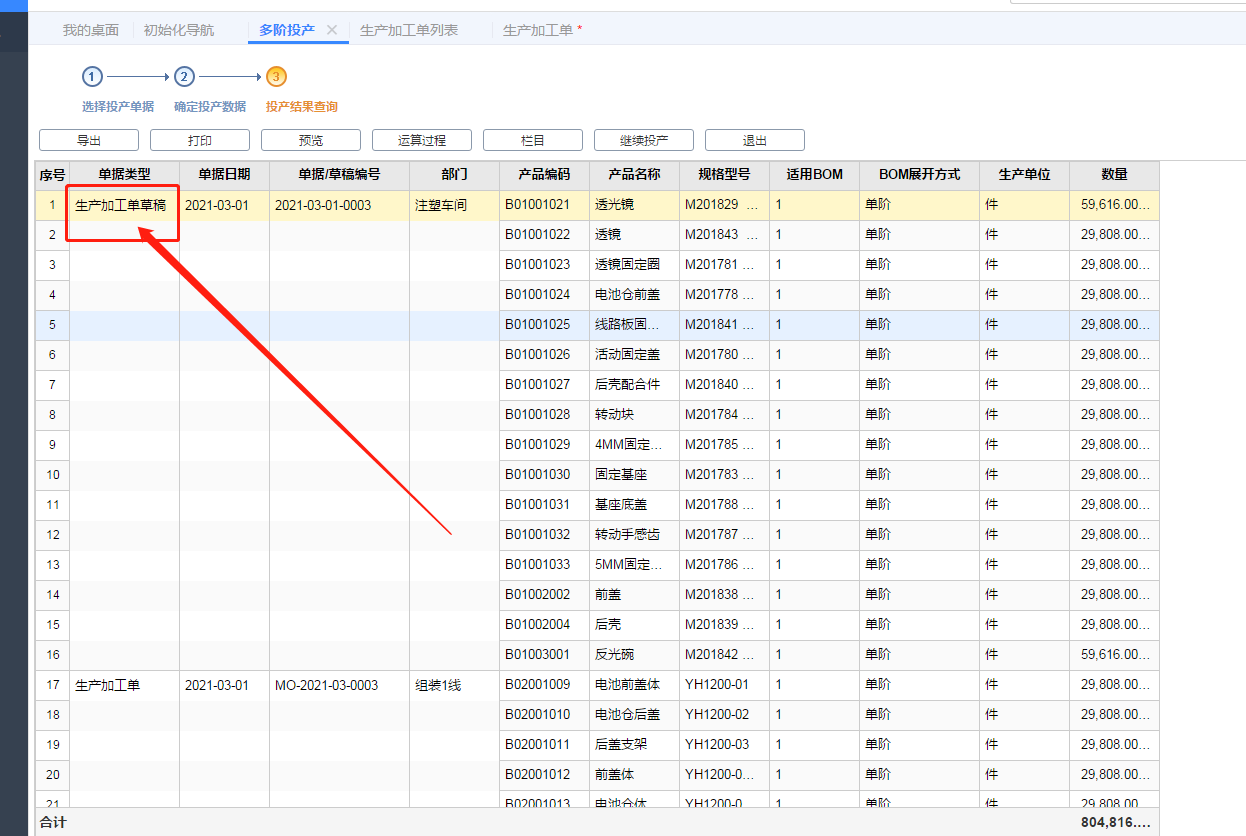Click the 栏目 button
This screenshot has height=836, width=1246.
[533, 140]
